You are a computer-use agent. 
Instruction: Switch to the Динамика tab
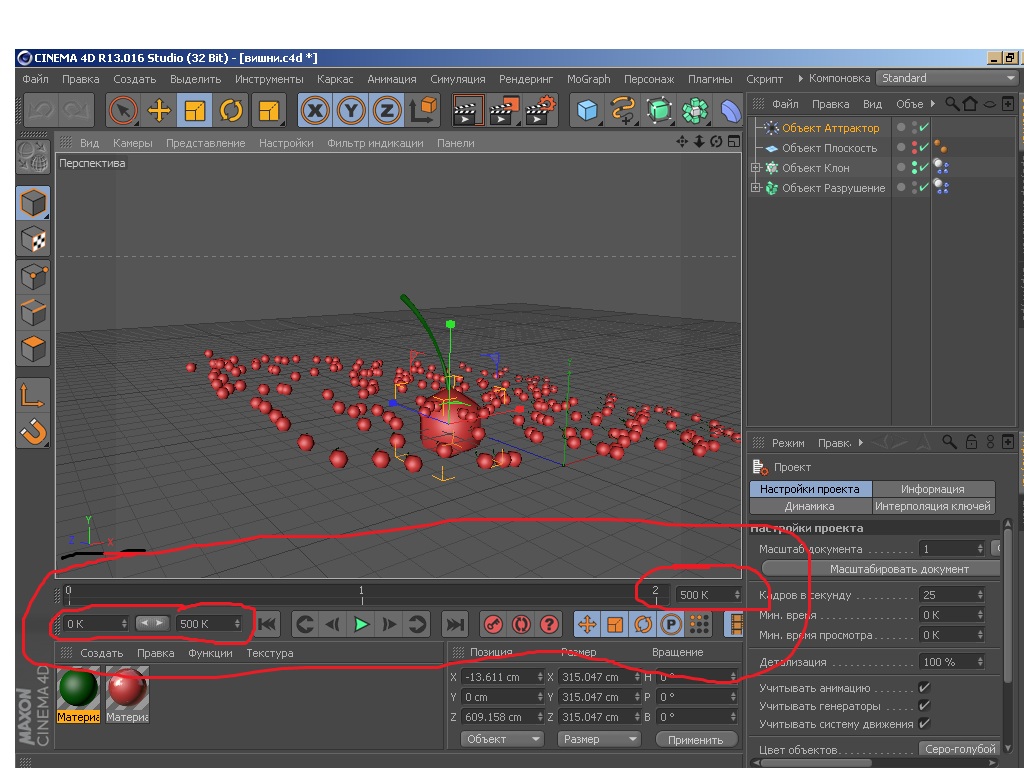pos(810,506)
